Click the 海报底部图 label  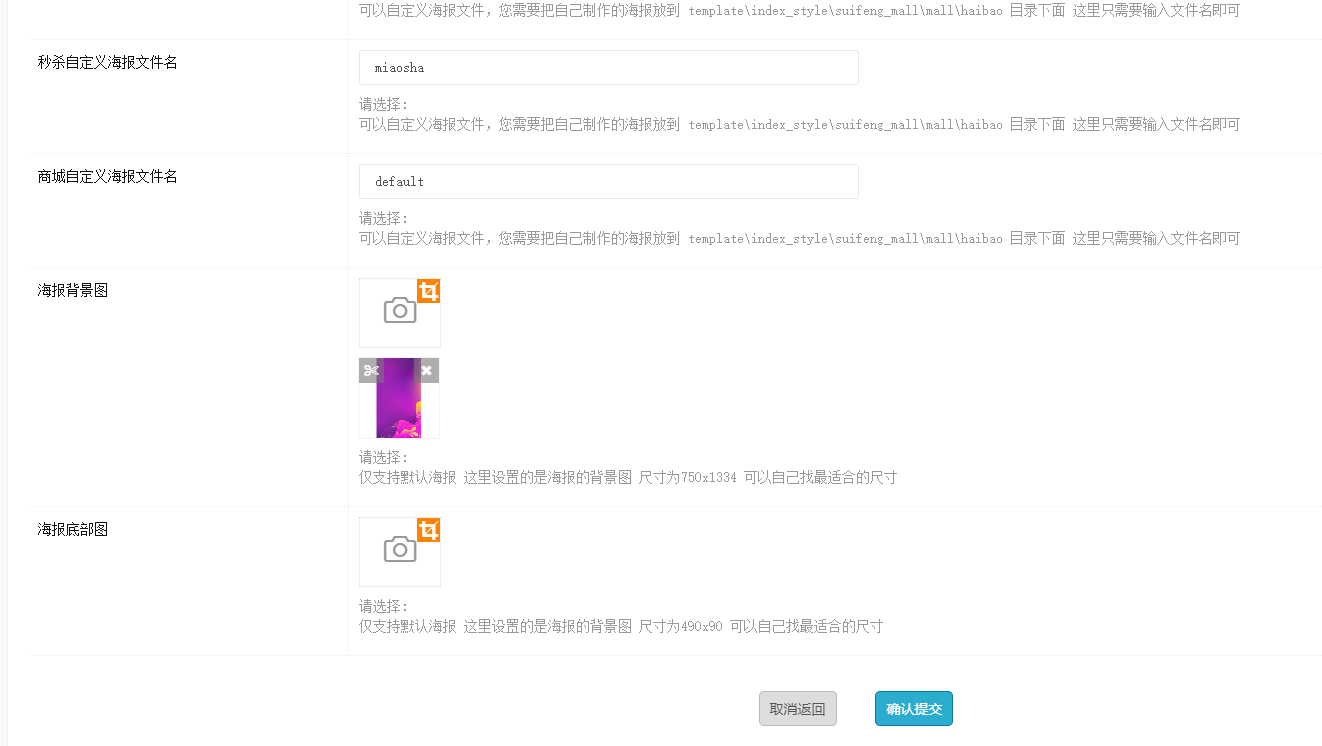click(x=73, y=529)
